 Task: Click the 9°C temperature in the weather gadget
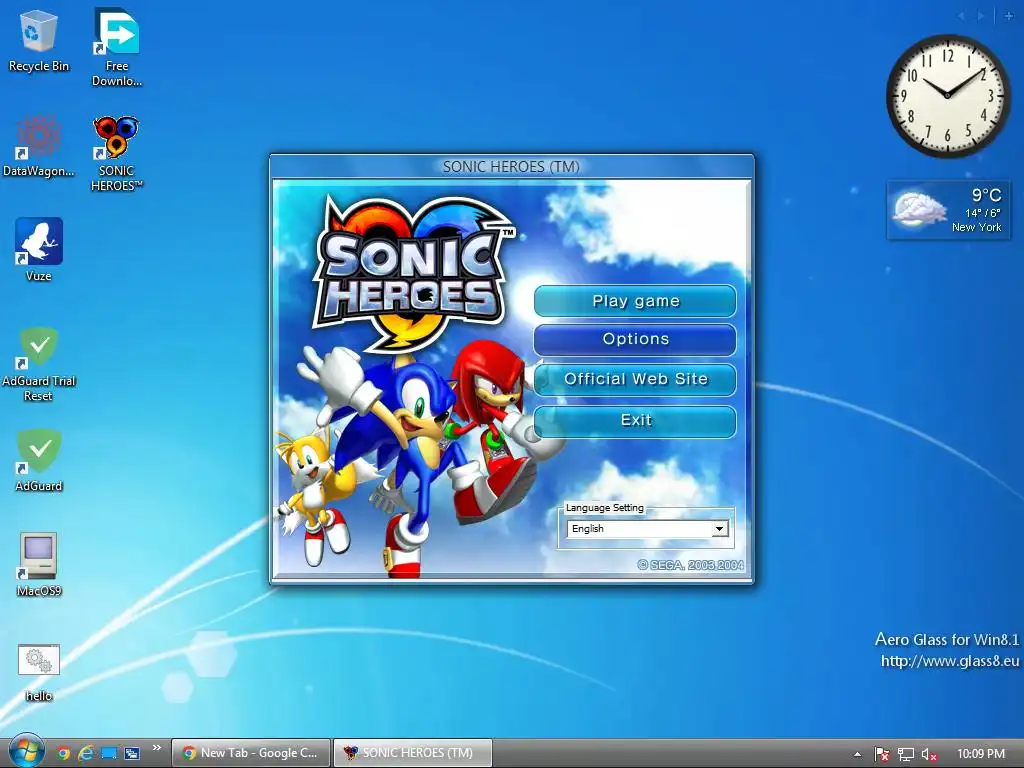pos(986,195)
